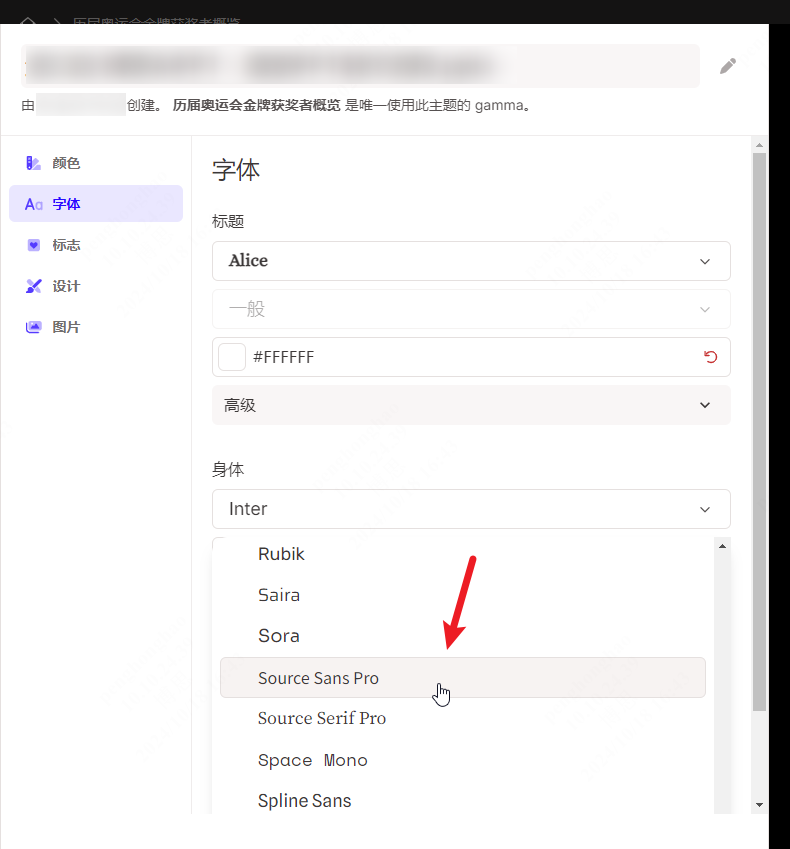
Task: Click the 图片 gallery icon
Action: (34, 327)
